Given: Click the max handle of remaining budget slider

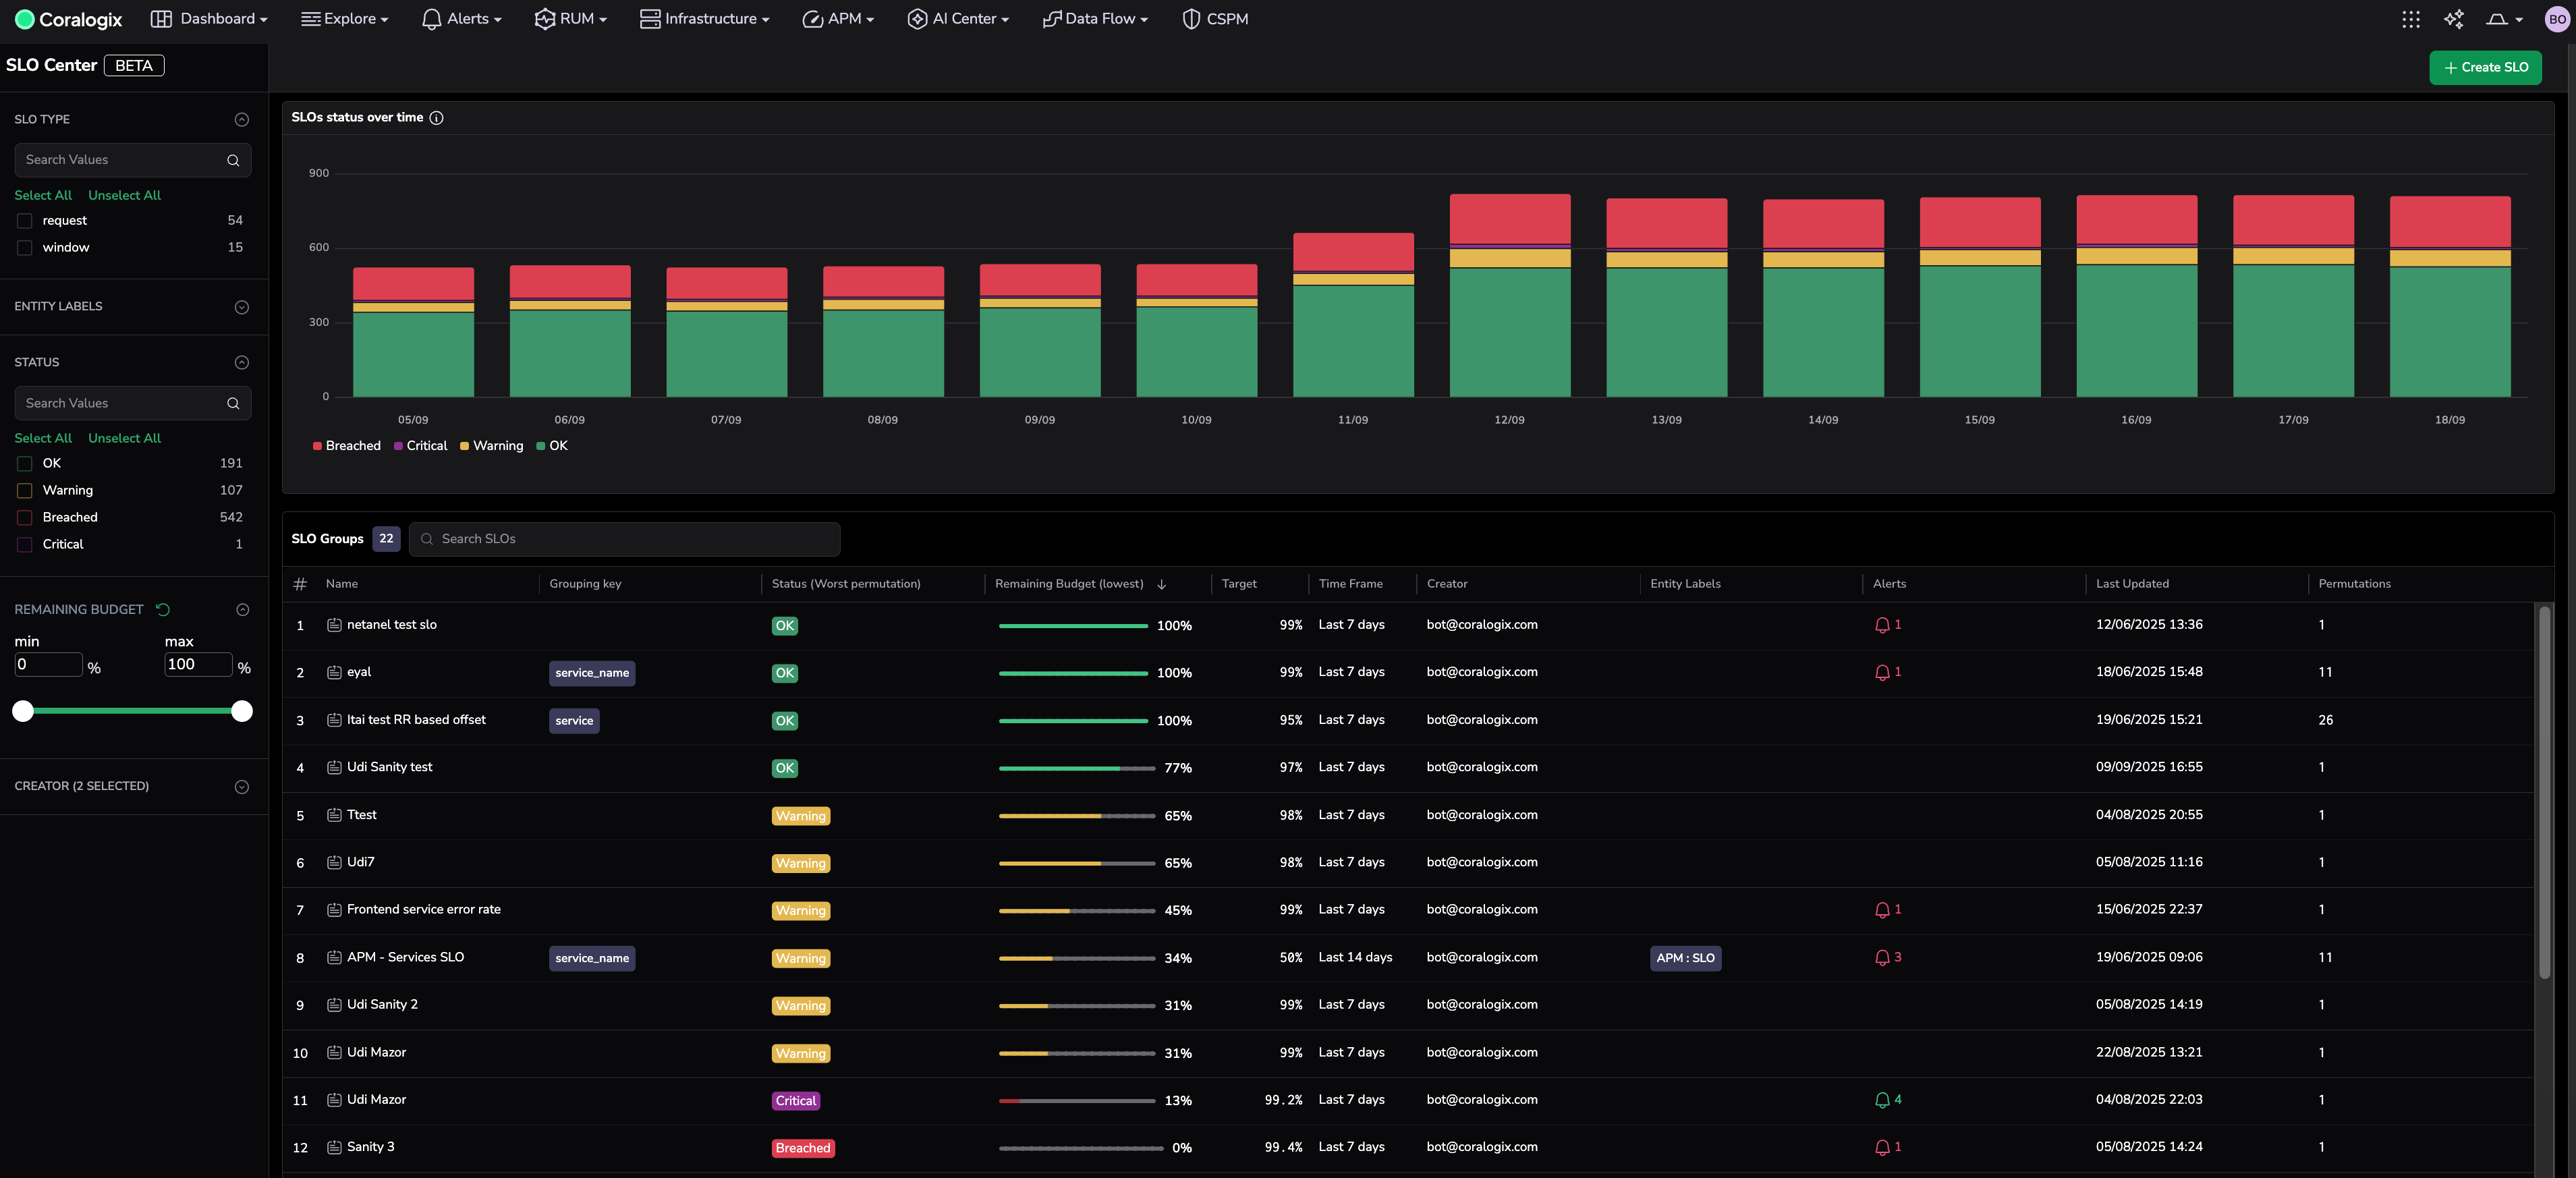Looking at the screenshot, I should (x=241, y=711).
